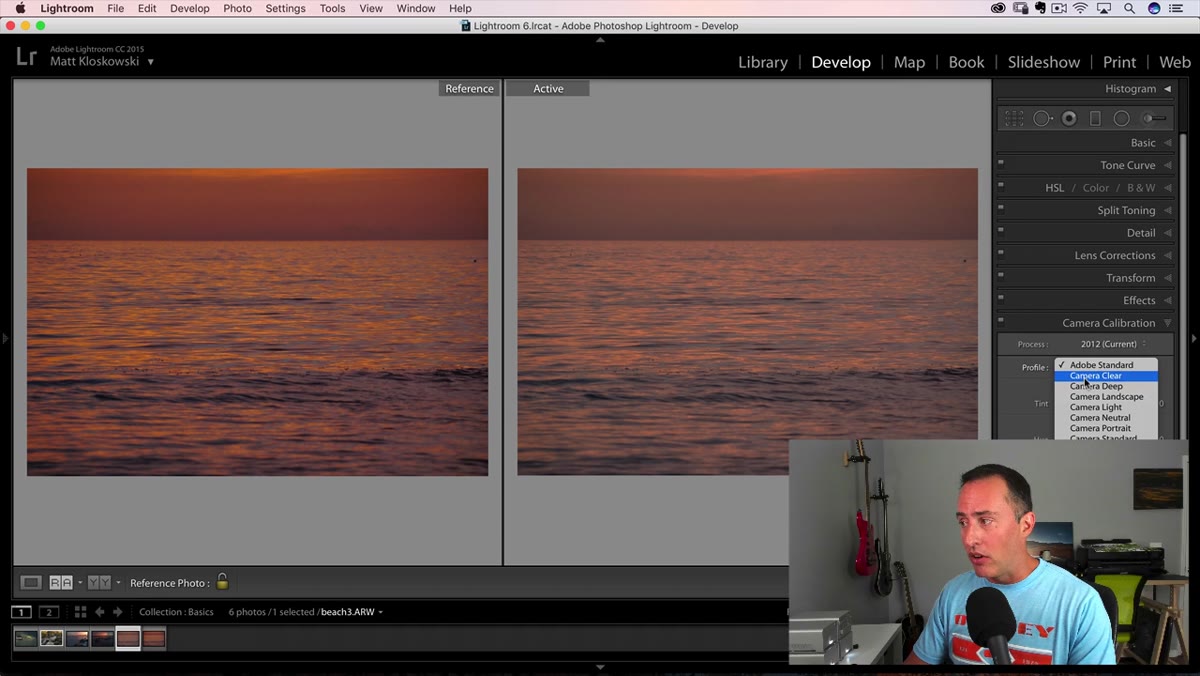Switch to the Library module
This screenshot has width=1200, height=676.
(x=763, y=62)
